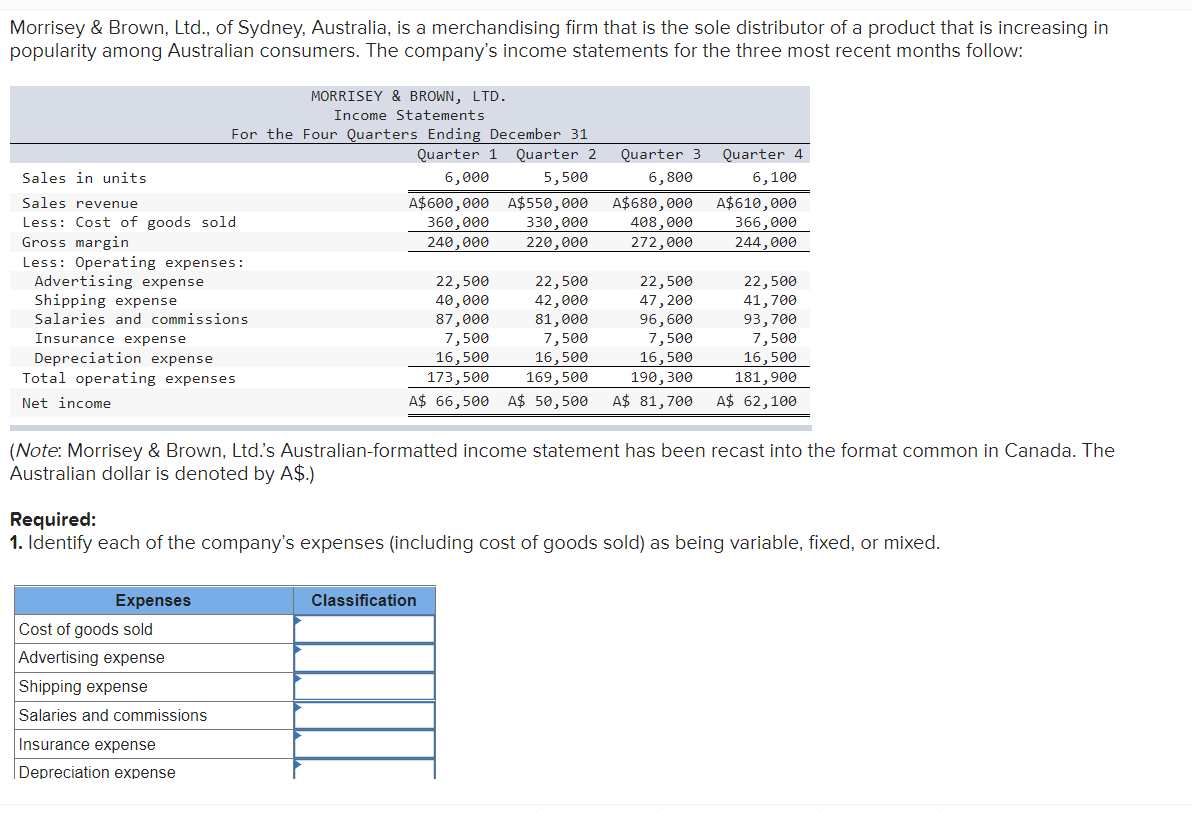The image size is (1192, 813).
Task: Click the Expenses column header
Action: [154, 600]
